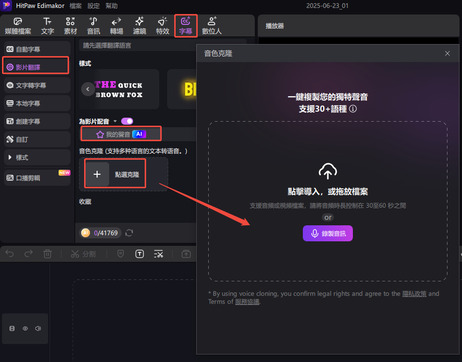Open the 隱私政策 privacy policy link
This screenshot has height=362, width=462.
pyautogui.click(x=414, y=294)
